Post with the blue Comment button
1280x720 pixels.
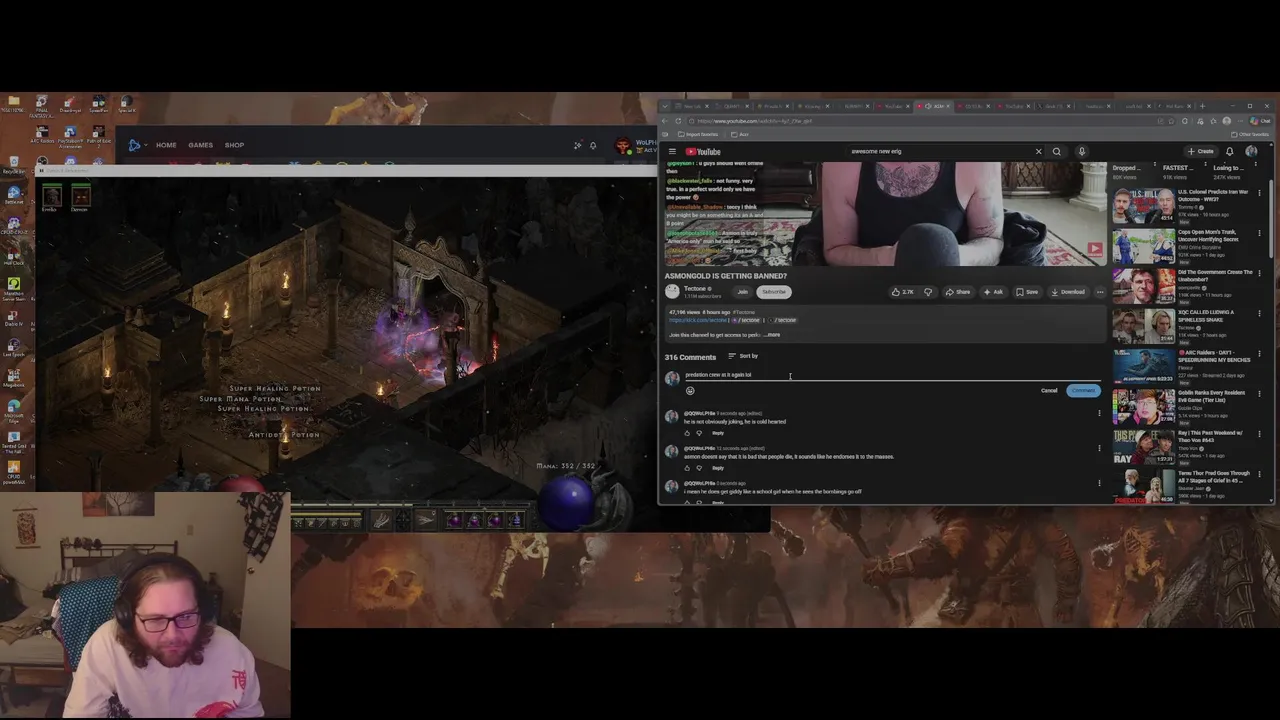click(1083, 391)
